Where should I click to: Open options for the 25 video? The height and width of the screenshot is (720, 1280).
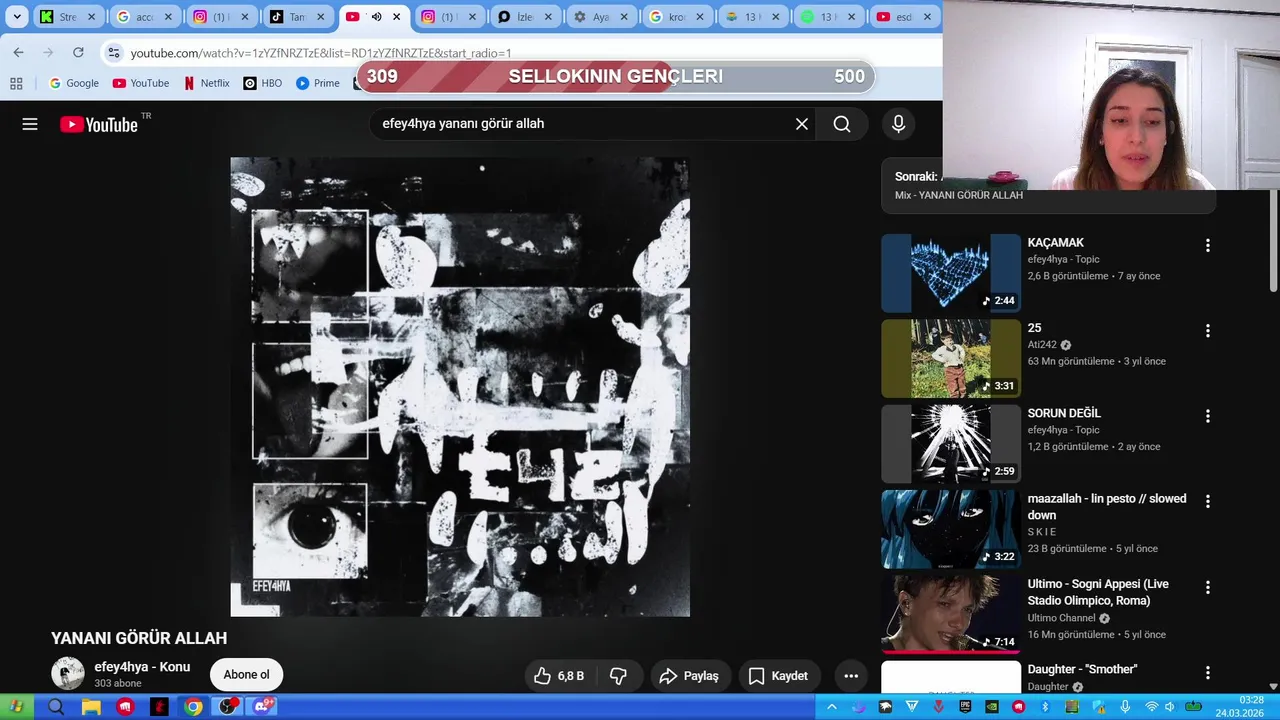pyautogui.click(x=1207, y=330)
